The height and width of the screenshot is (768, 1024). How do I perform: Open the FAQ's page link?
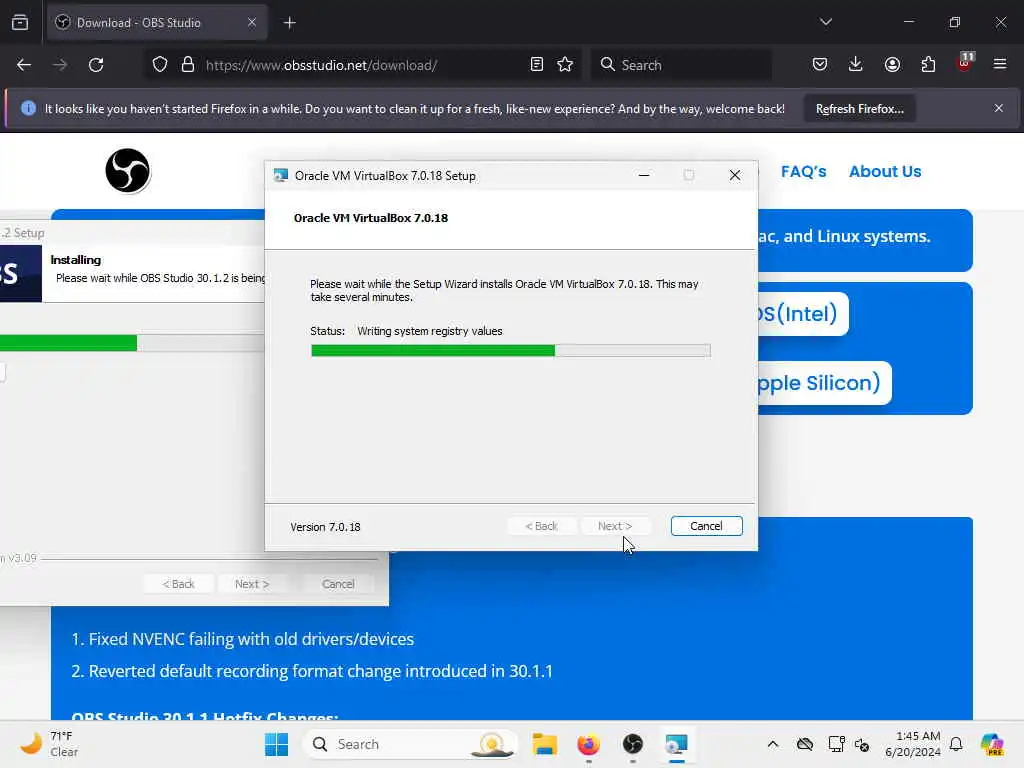tap(803, 172)
